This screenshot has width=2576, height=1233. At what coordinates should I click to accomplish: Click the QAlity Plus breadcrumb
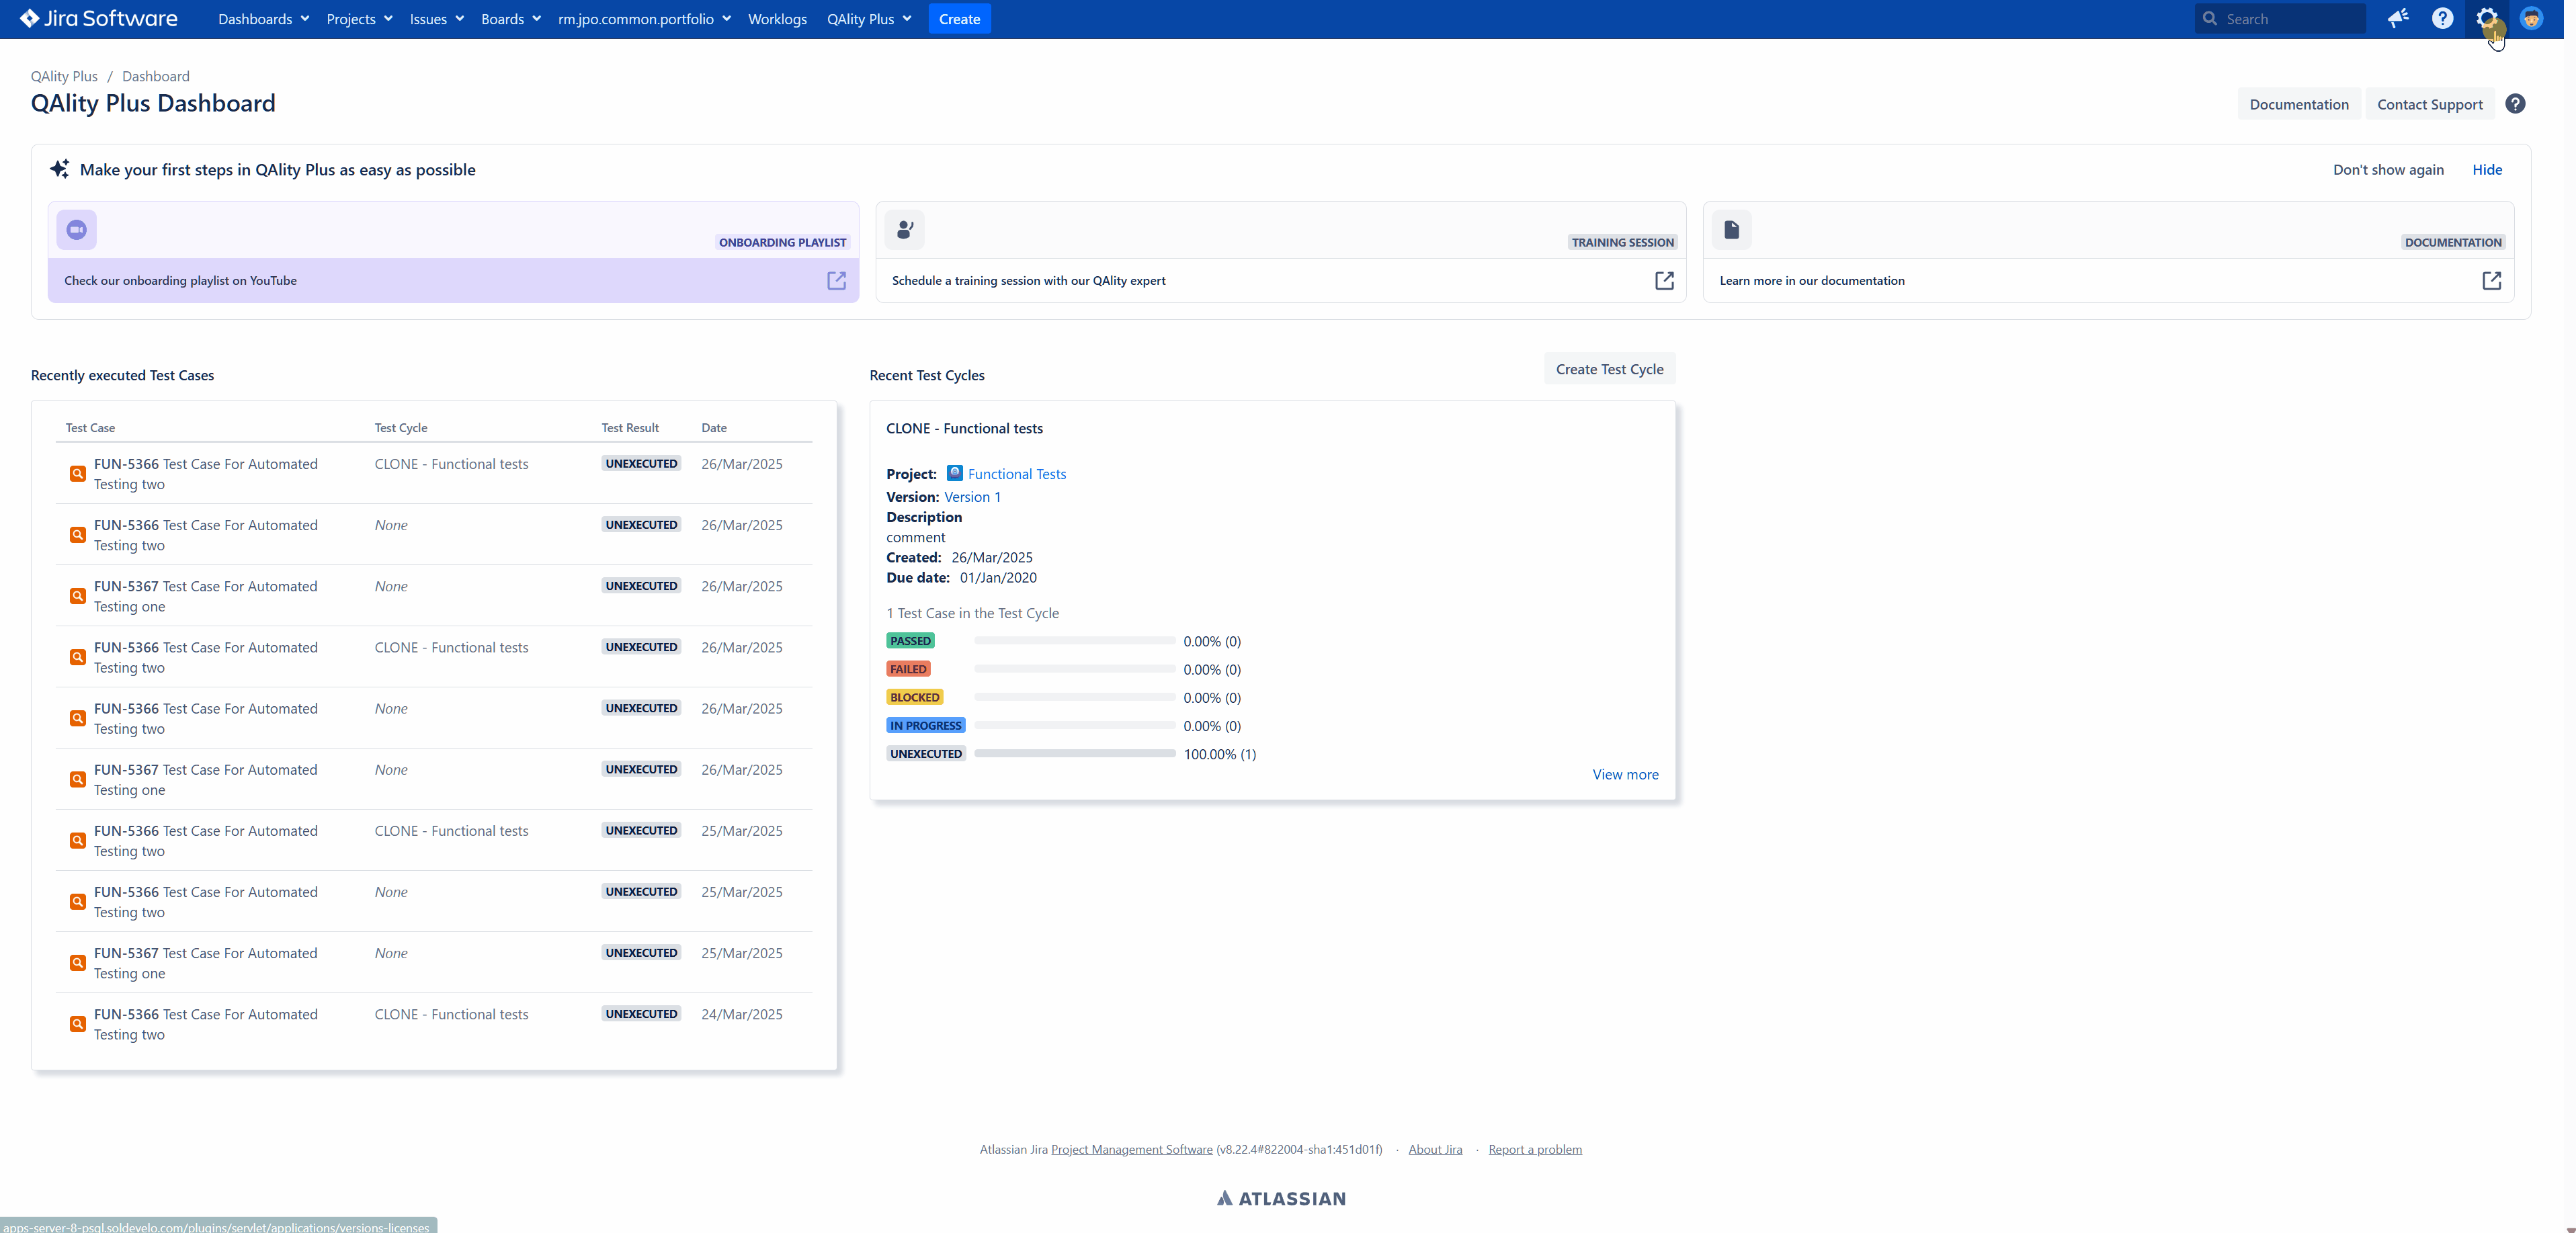64,76
